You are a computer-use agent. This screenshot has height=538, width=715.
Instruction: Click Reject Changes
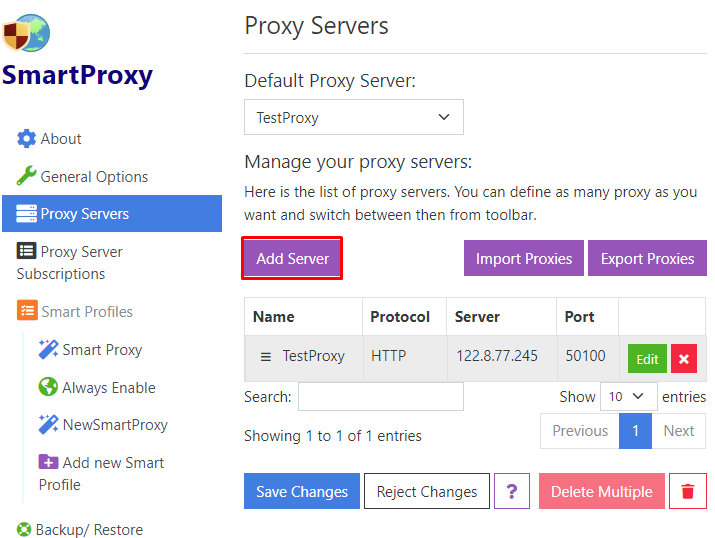pyautogui.click(x=427, y=491)
